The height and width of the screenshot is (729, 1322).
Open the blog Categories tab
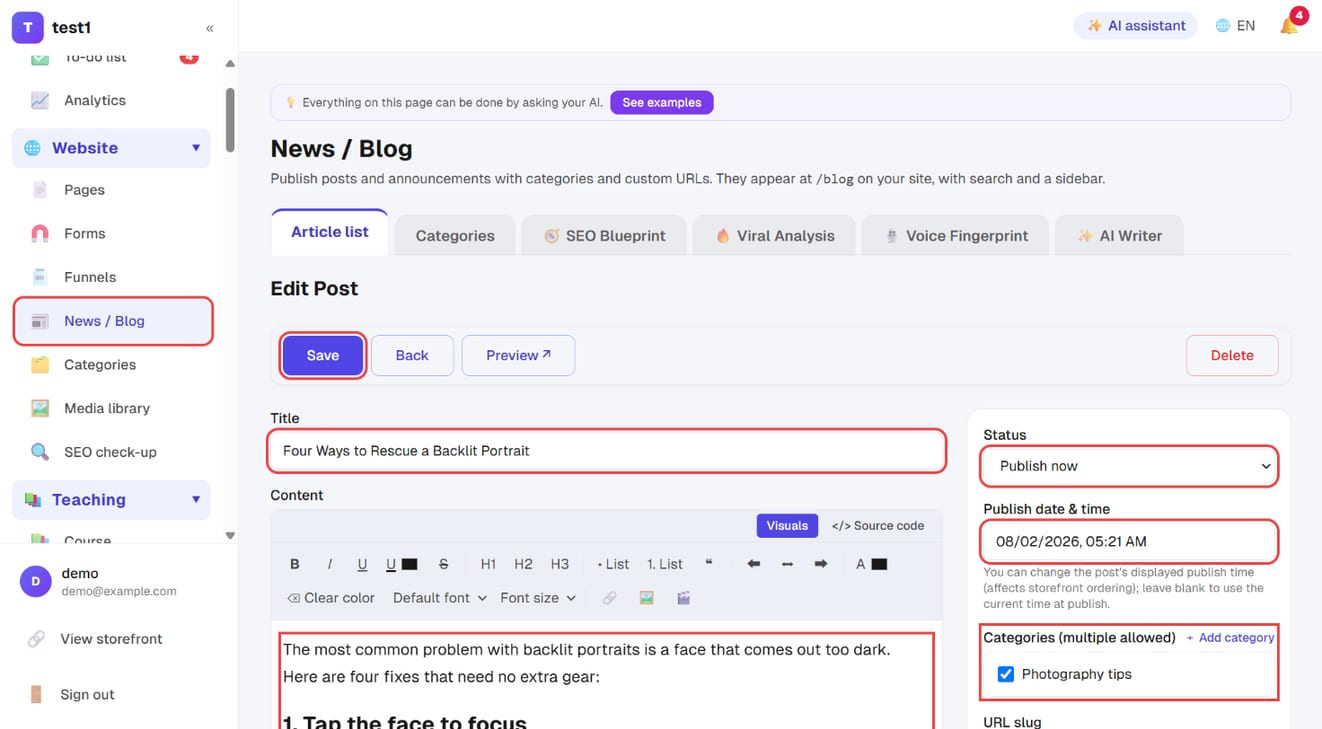coord(455,236)
